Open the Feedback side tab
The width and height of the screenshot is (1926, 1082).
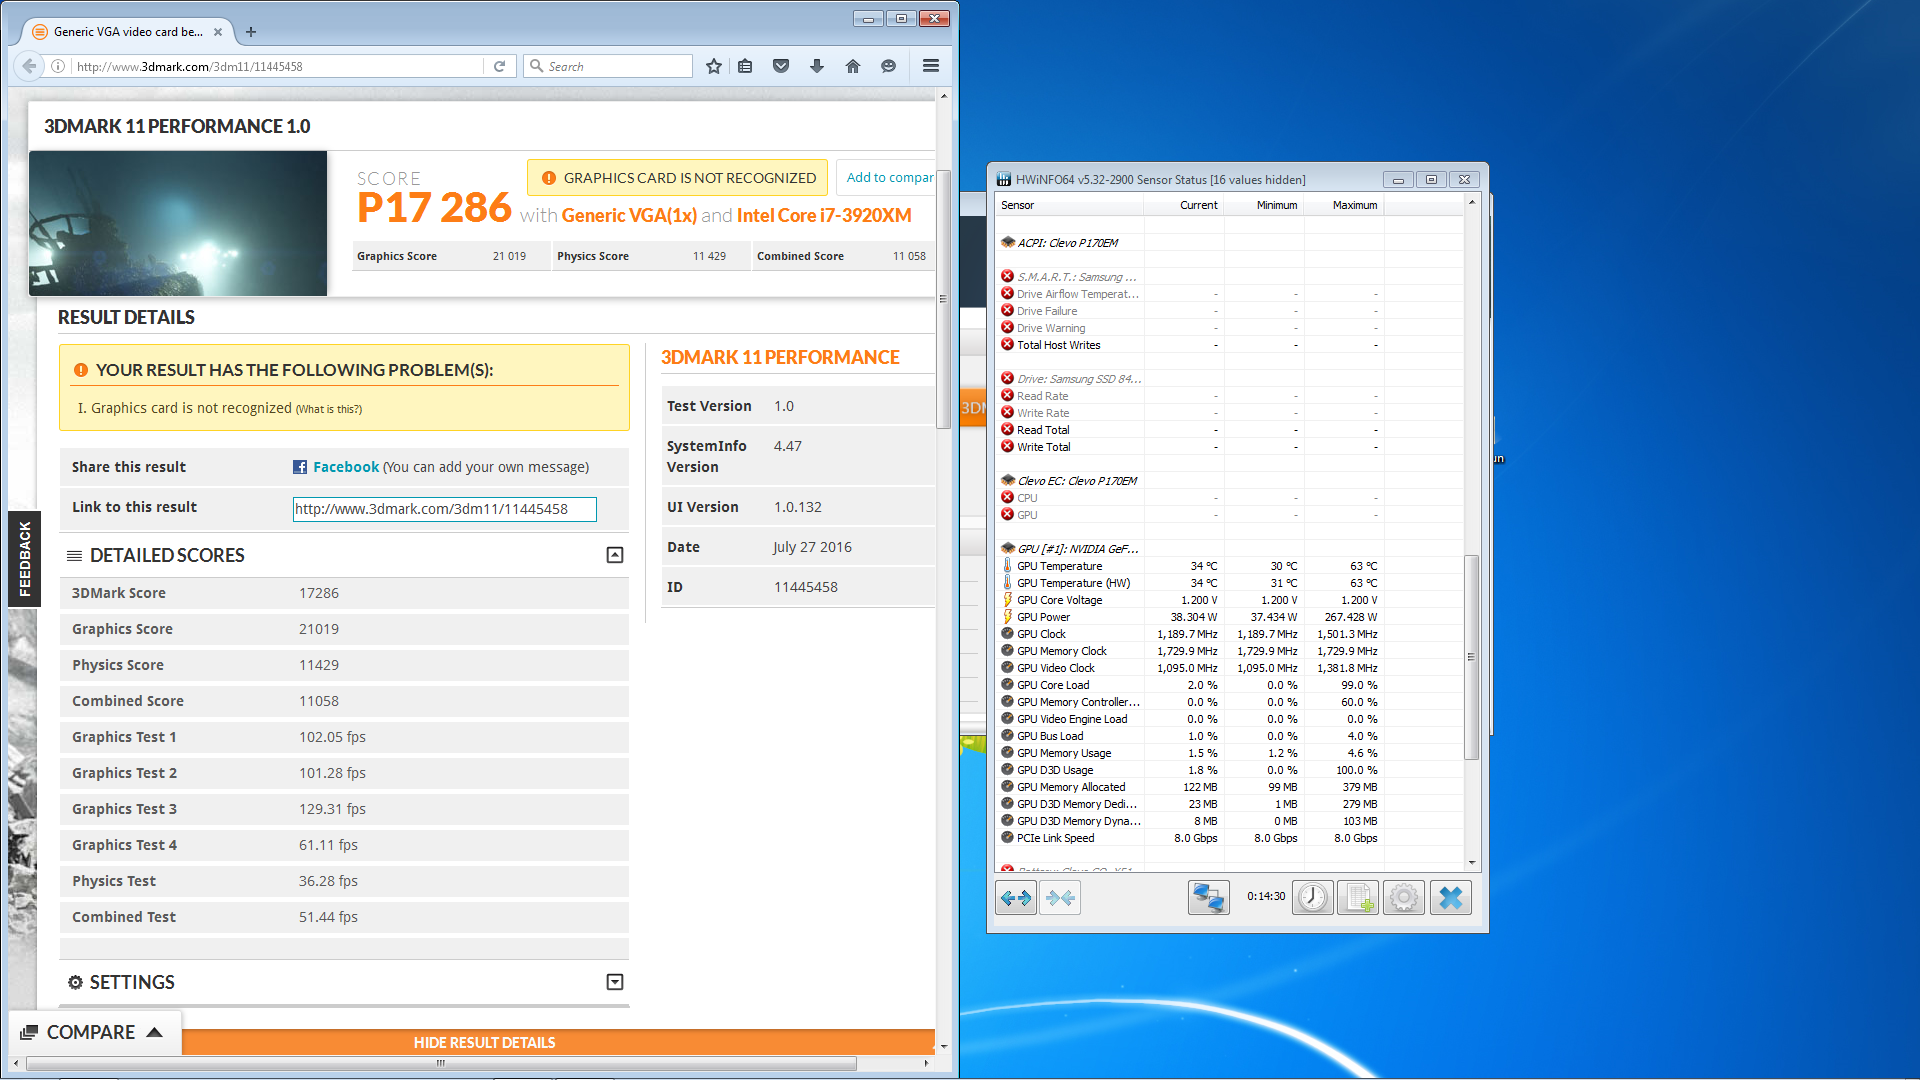25,560
